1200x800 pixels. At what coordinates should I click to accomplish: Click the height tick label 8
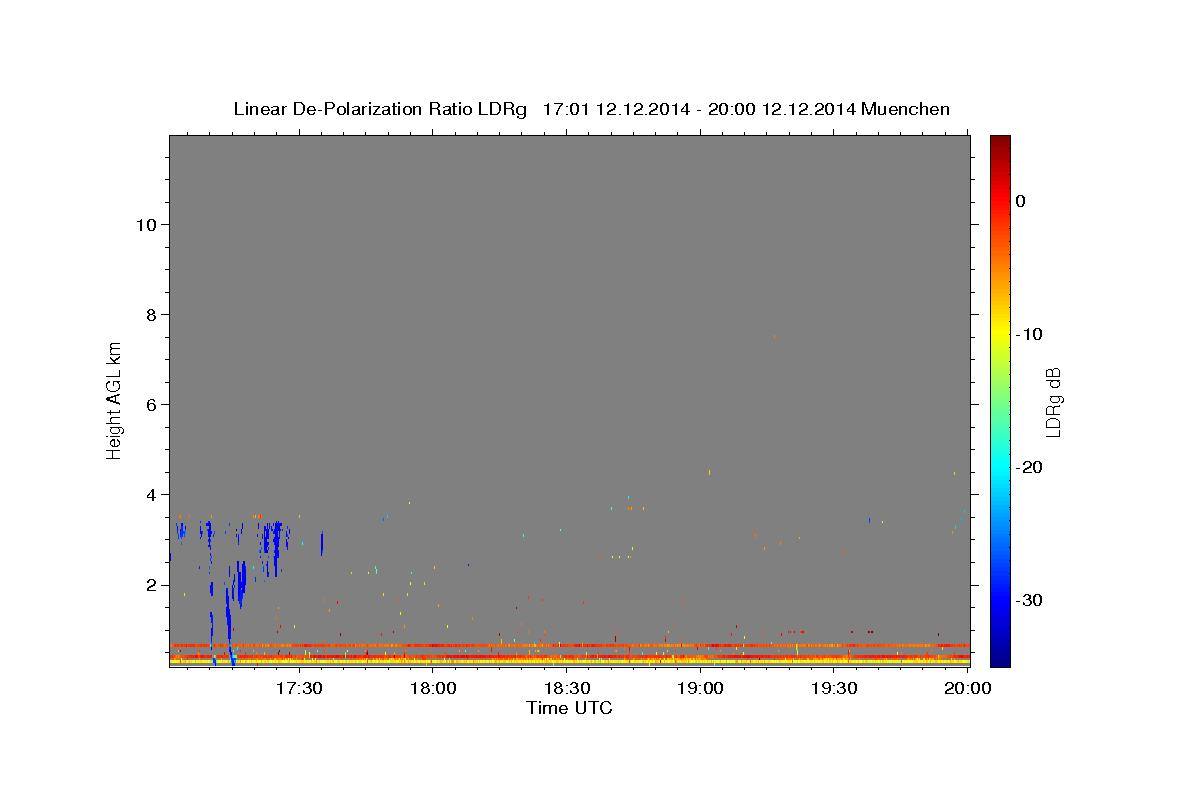(149, 314)
